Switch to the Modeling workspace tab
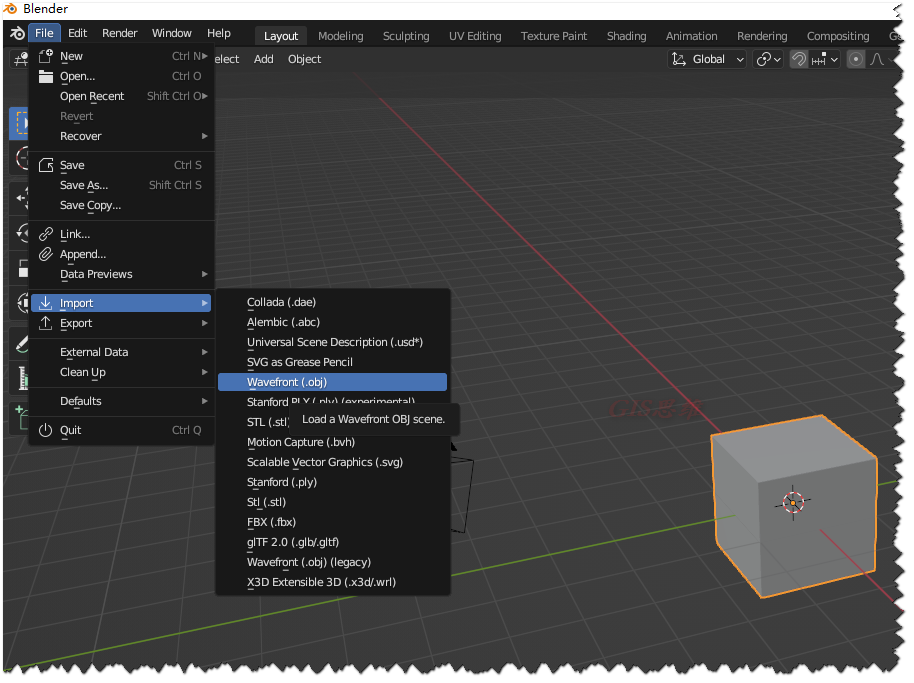This screenshot has width=914, height=683. pyautogui.click(x=340, y=36)
